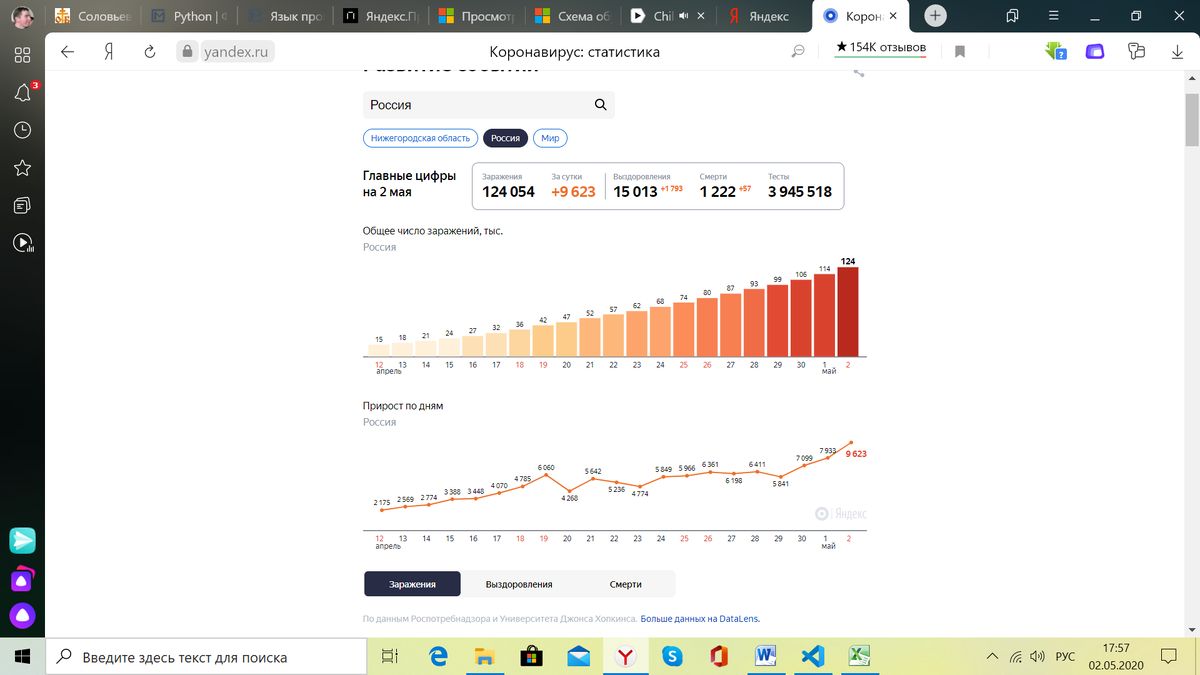The width and height of the screenshot is (1200, 675).
Task: Click the magnifier in Россия search field
Action: pyautogui.click(x=600, y=105)
